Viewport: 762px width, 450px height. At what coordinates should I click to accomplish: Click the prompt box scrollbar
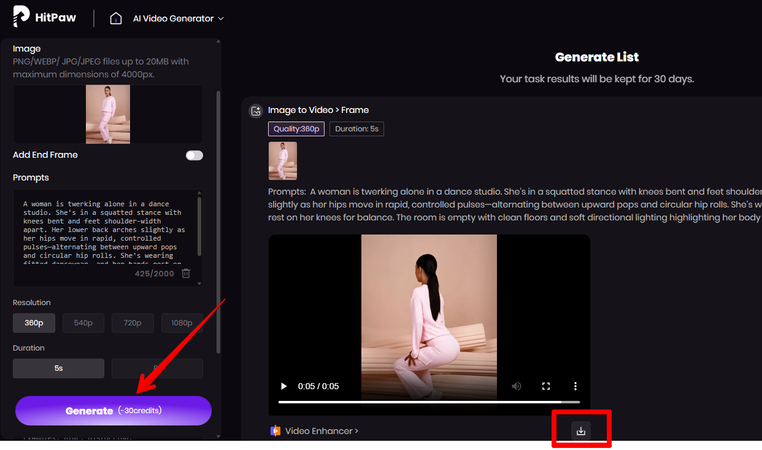pos(199,226)
